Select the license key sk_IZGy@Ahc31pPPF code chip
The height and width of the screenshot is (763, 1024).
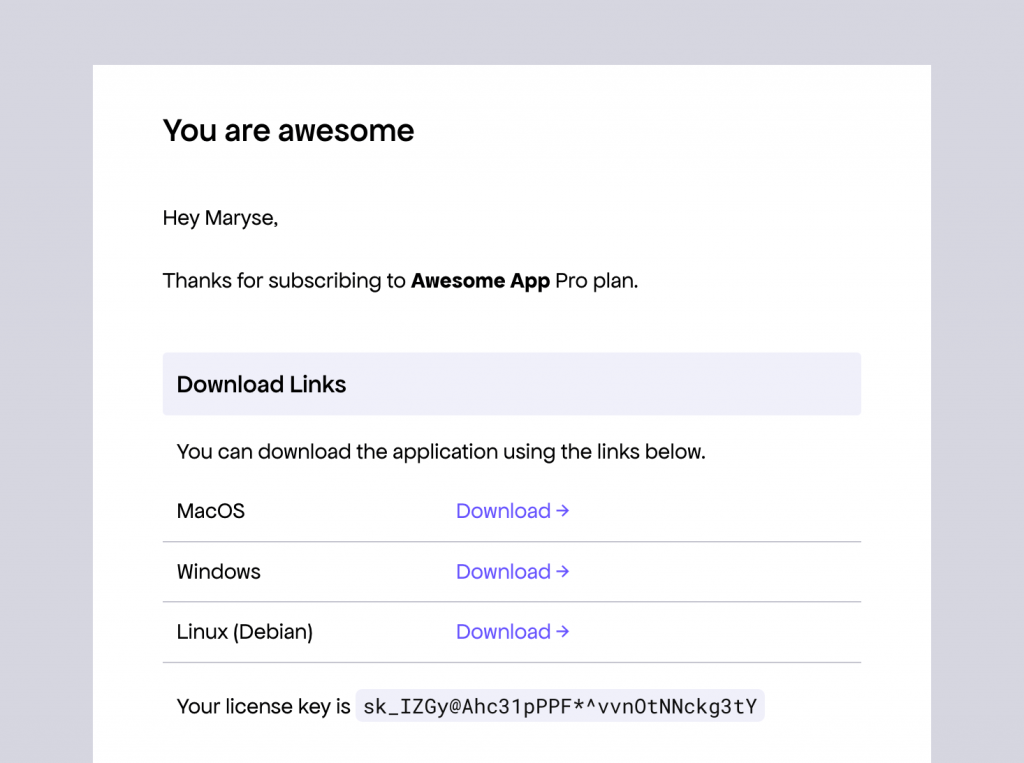(560, 706)
